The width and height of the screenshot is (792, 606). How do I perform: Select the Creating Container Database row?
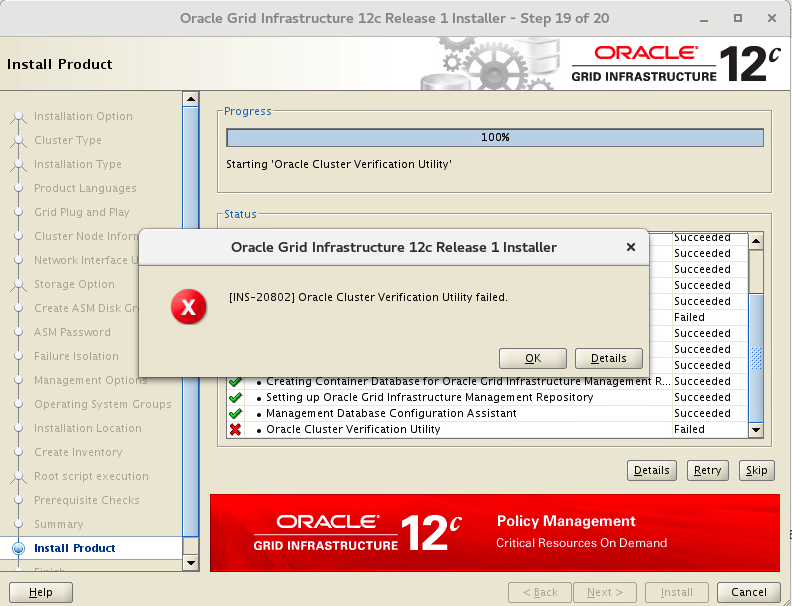[487, 382]
